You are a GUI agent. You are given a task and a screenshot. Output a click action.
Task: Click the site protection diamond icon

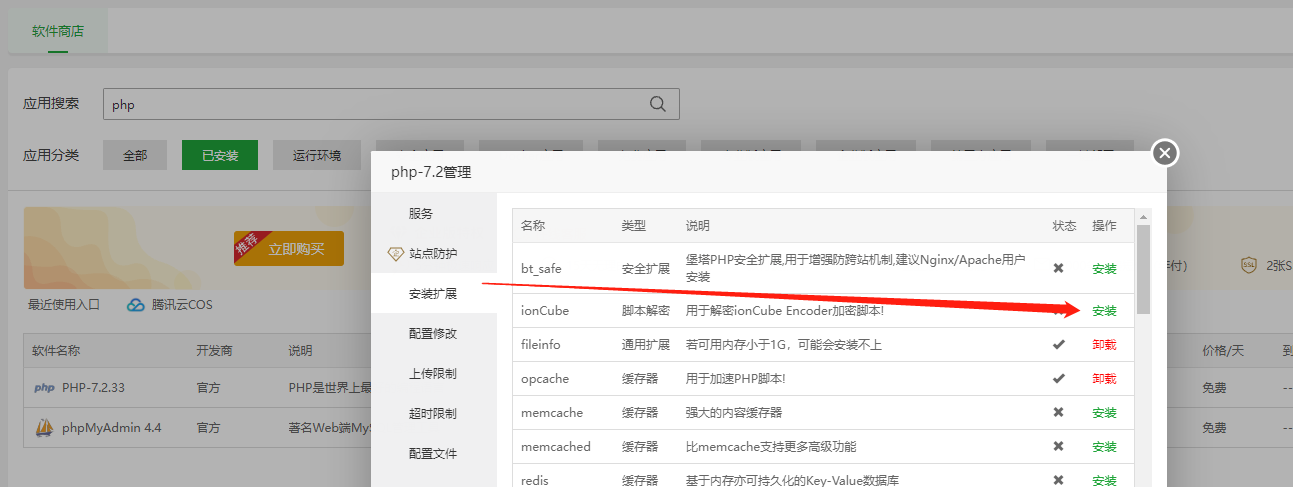click(x=395, y=254)
